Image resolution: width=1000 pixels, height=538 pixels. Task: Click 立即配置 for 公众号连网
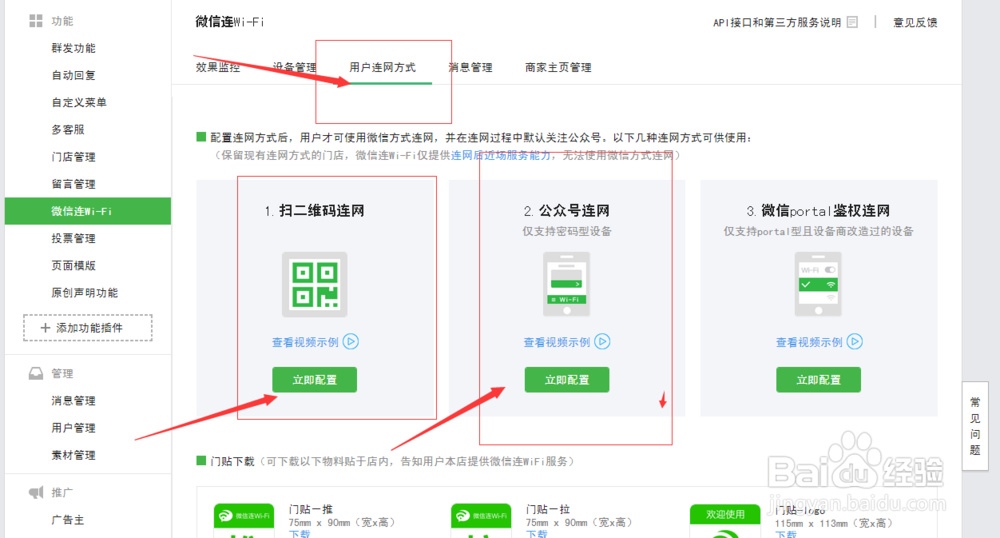coord(567,380)
